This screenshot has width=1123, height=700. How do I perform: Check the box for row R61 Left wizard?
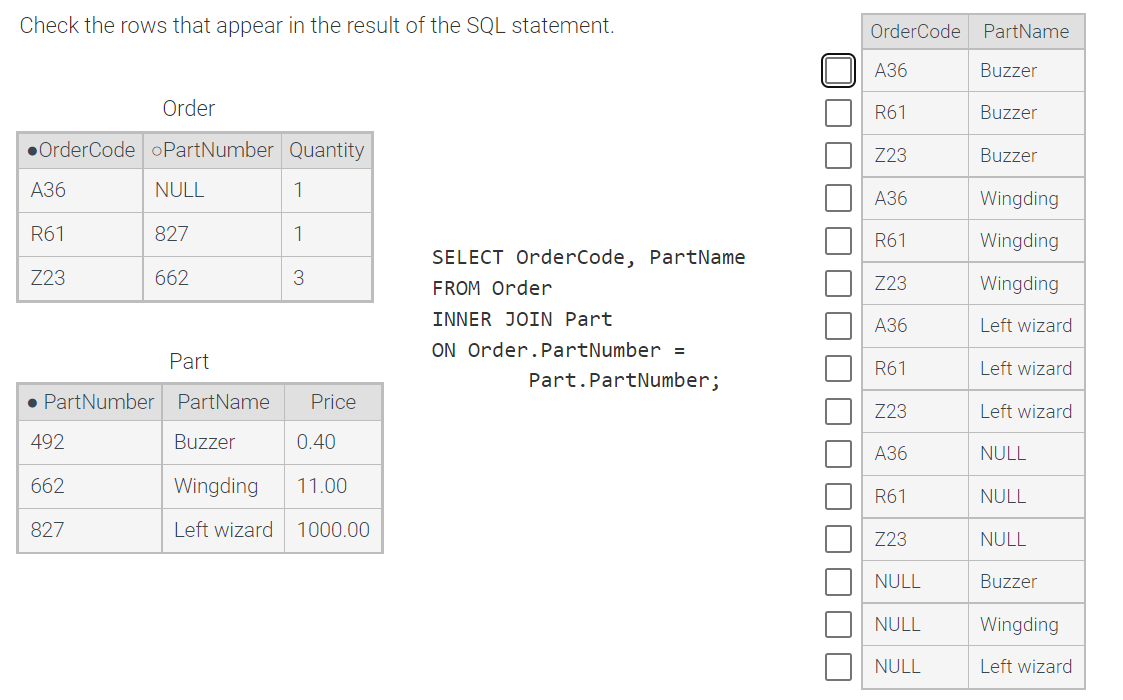click(x=838, y=368)
